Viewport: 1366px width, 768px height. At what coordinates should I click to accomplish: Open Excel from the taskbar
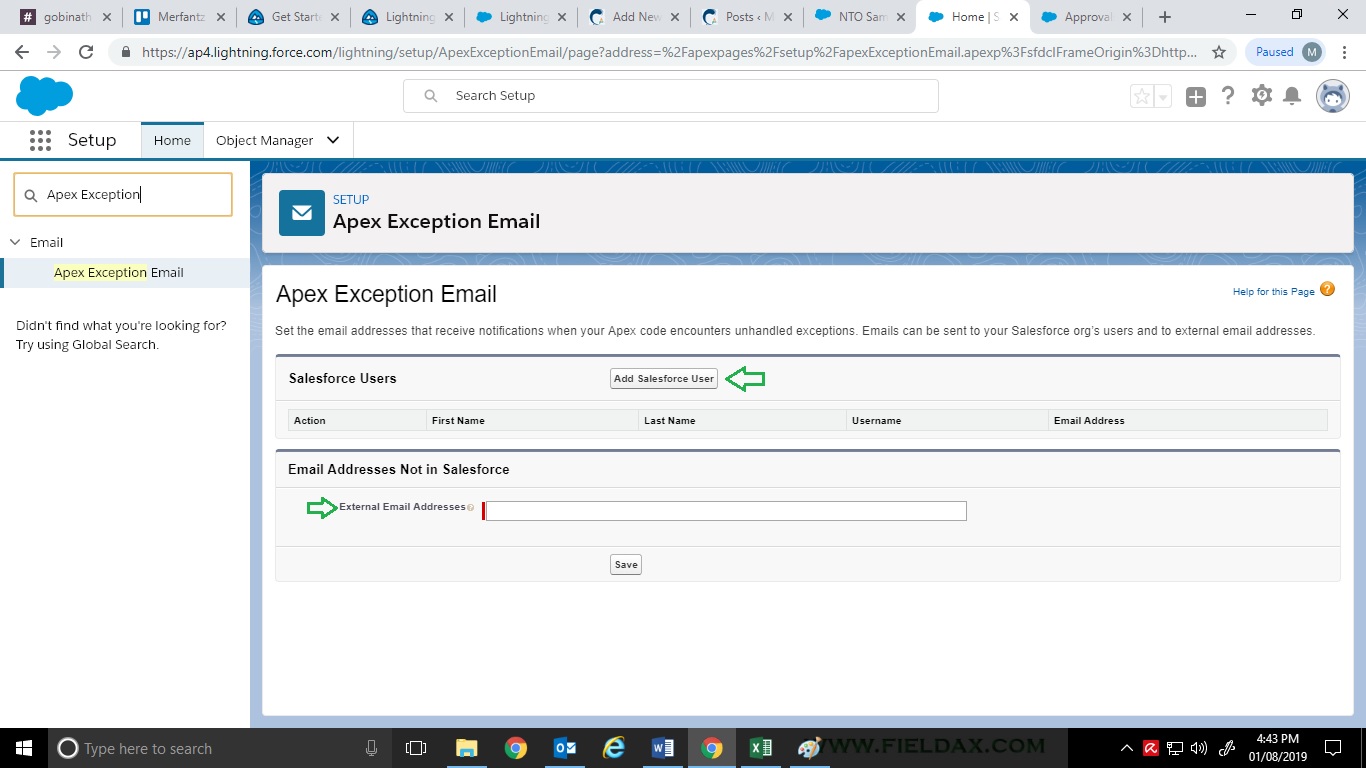click(x=760, y=748)
